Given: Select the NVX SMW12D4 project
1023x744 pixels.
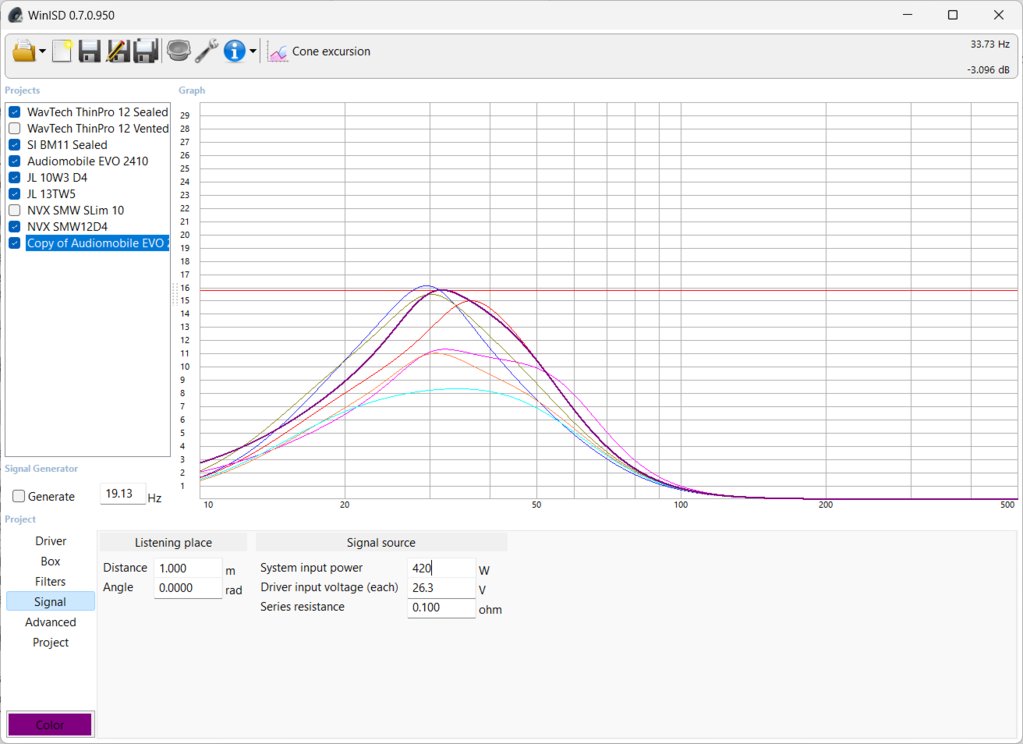Looking at the screenshot, I should click(67, 226).
